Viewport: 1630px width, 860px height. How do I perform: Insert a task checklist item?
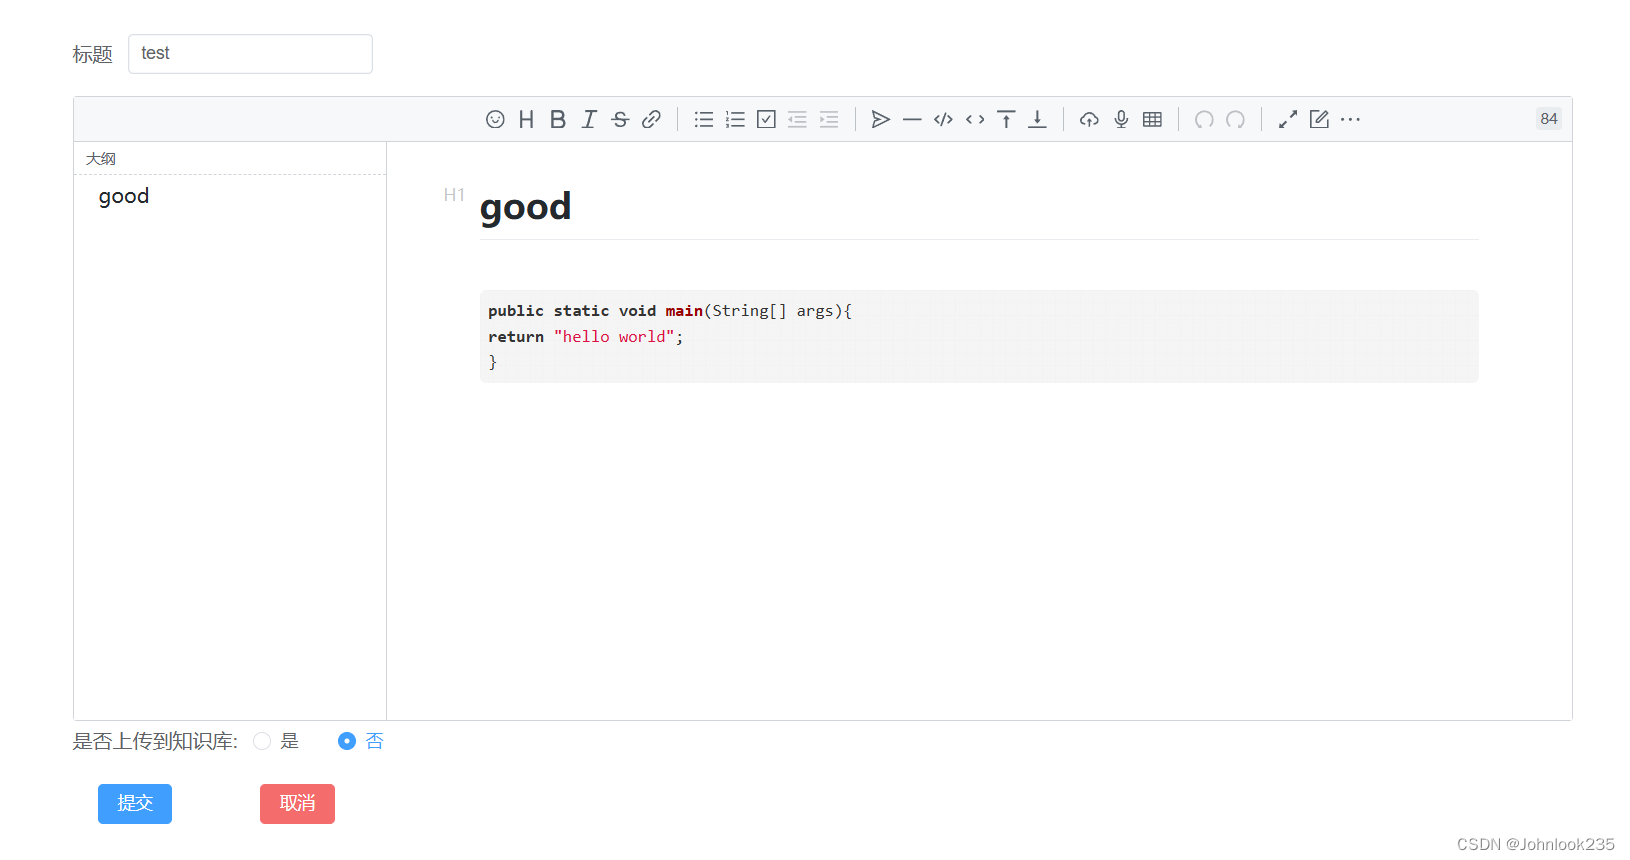click(766, 119)
